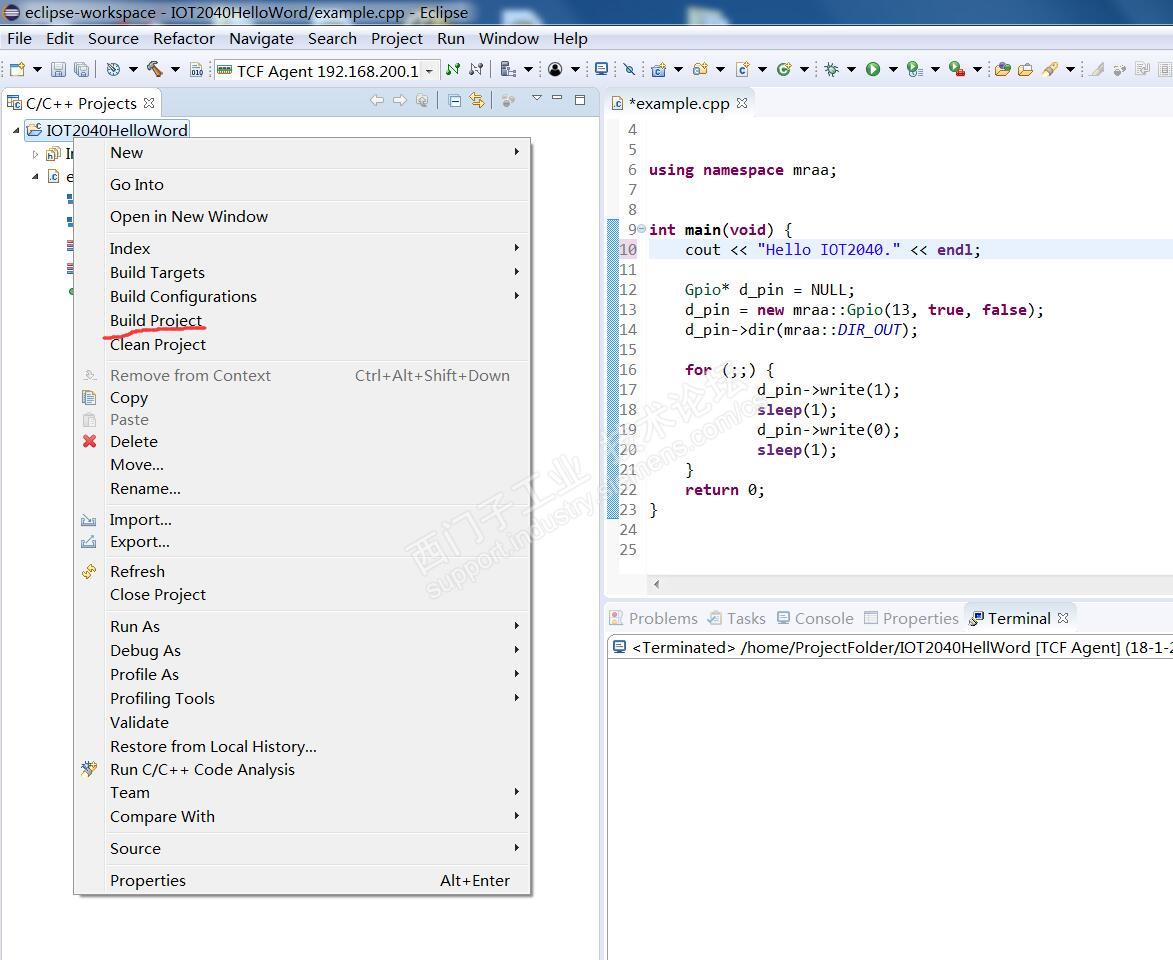Choose Clean Project in the context menu
Image resolution: width=1173 pixels, height=960 pixels.
tap(158, 344)
